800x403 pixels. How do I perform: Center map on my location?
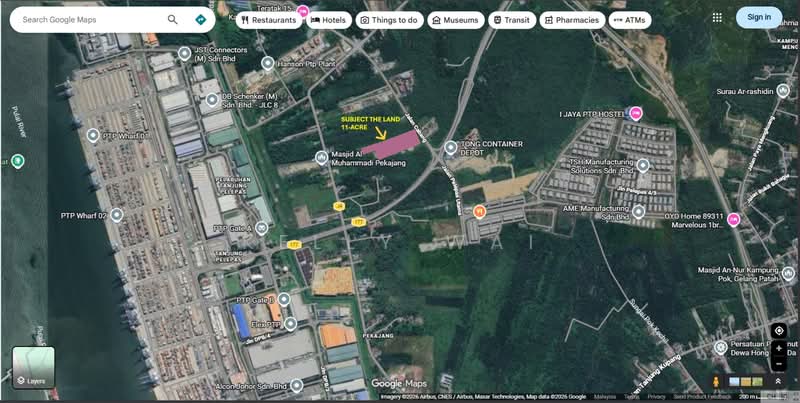coord(779,331)
